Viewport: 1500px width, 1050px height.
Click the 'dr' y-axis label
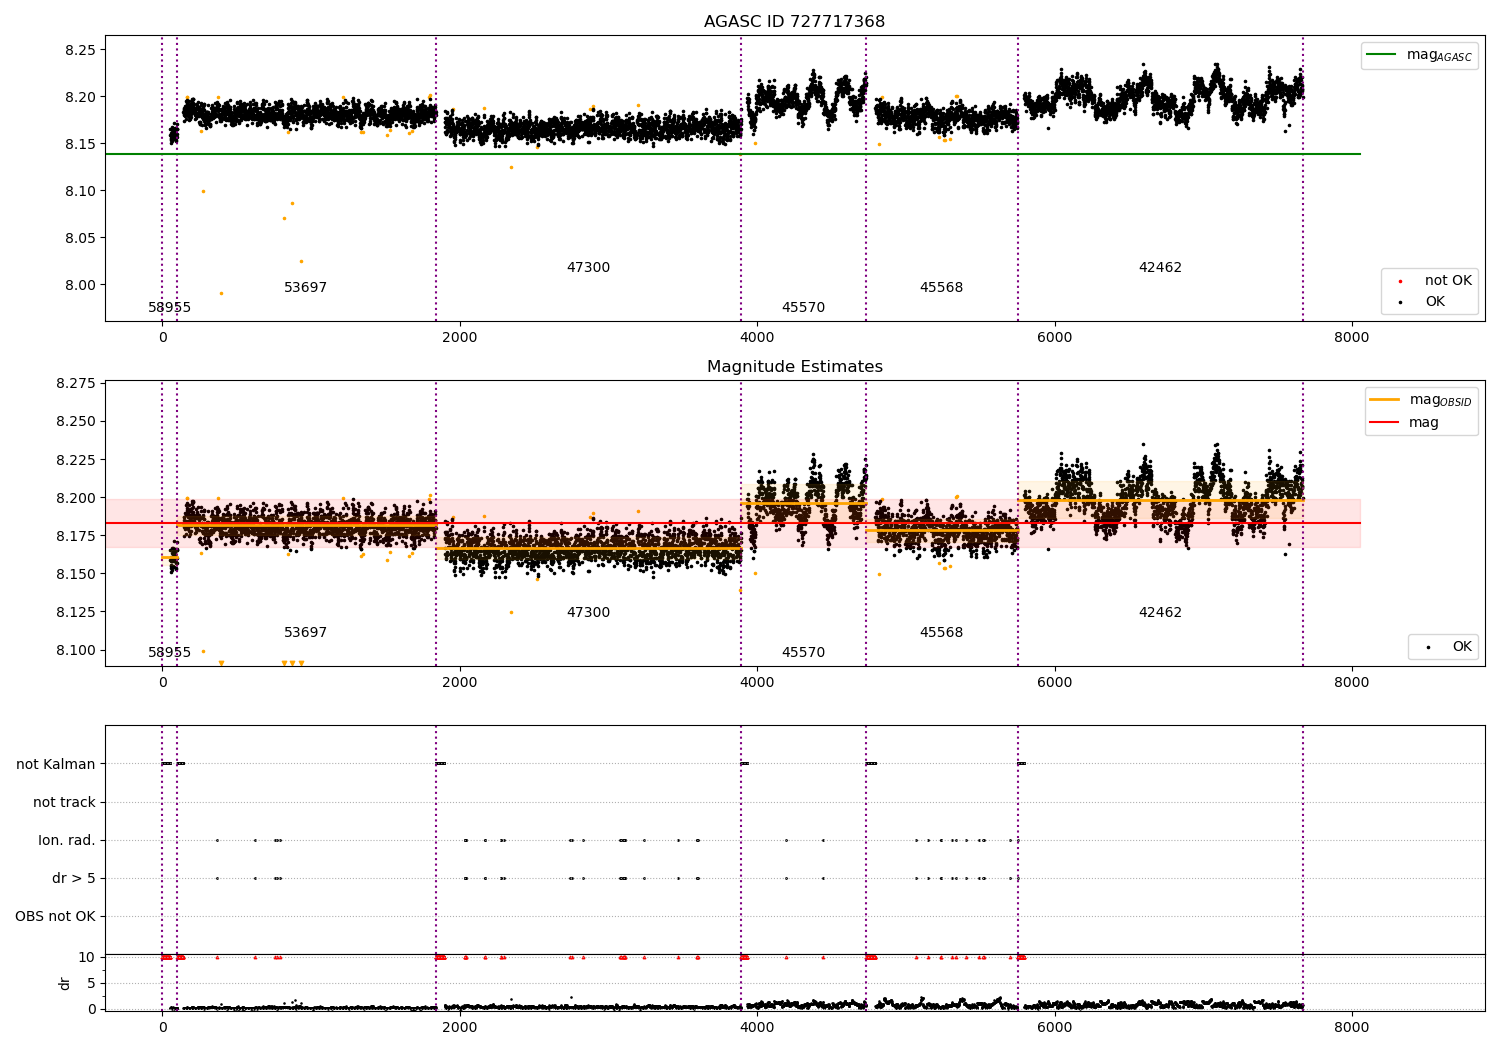(x=65, y=983)
